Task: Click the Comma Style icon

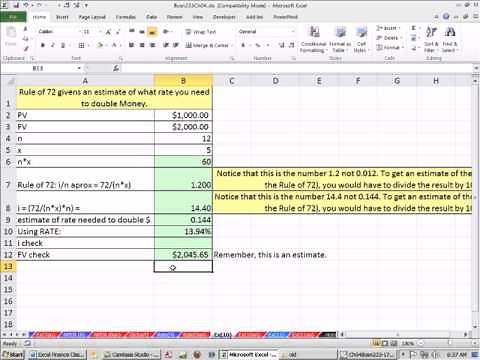Action: click(268, 45)
